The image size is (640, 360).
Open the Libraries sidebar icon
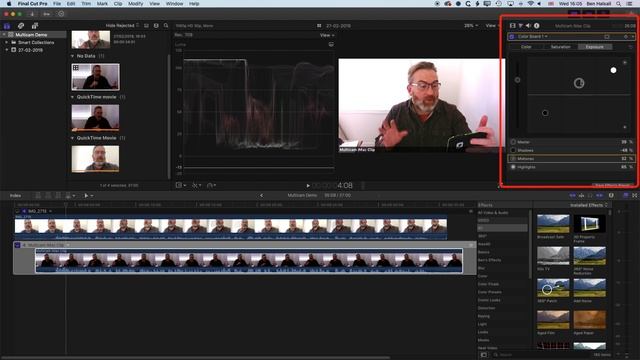pos(7,26)
